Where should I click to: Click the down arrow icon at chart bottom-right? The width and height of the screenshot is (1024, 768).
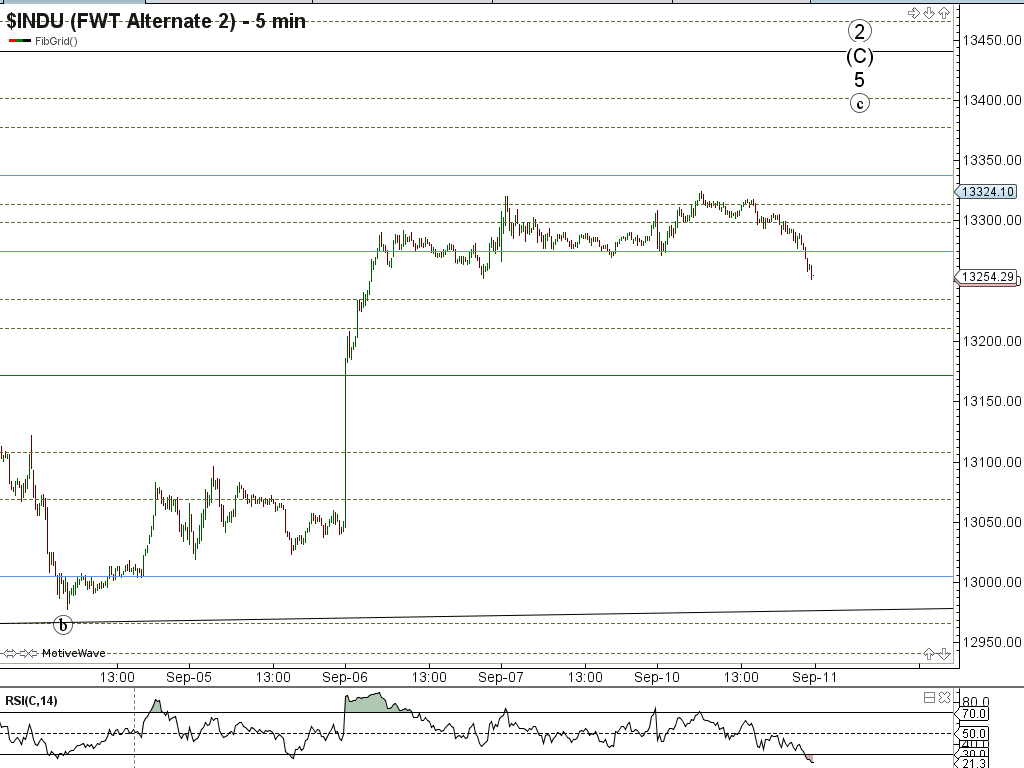coord(943,653)
